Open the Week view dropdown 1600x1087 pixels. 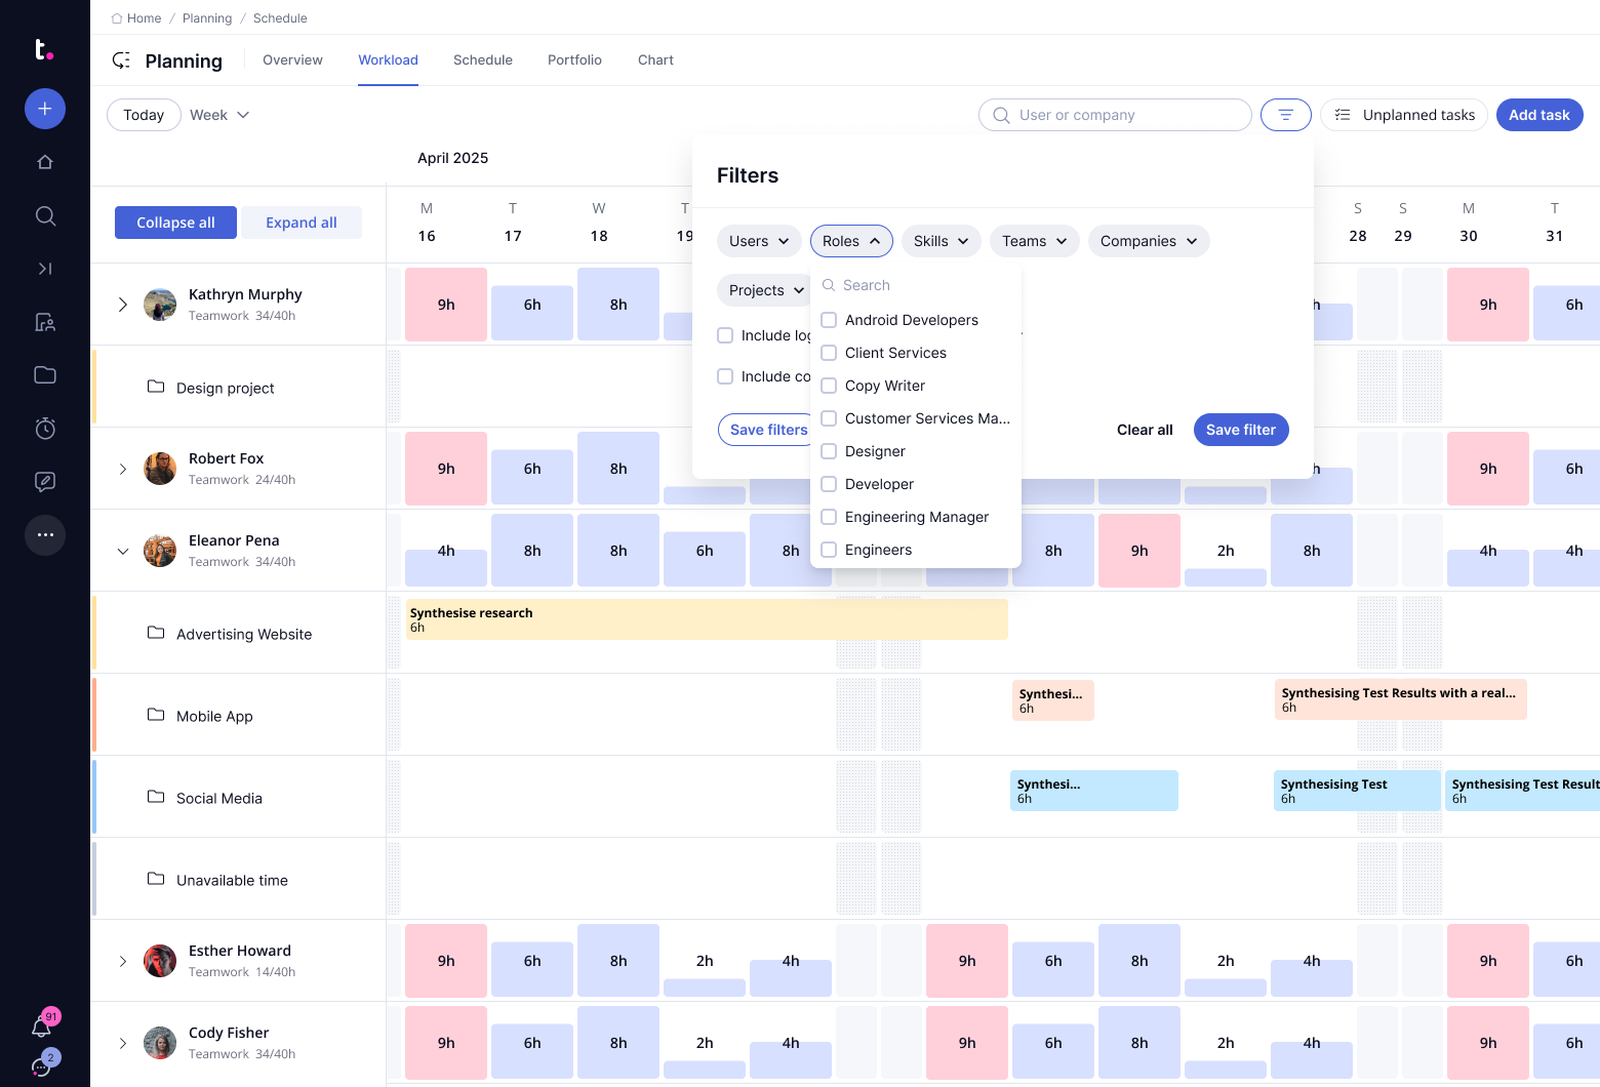(x=220, y=115)
